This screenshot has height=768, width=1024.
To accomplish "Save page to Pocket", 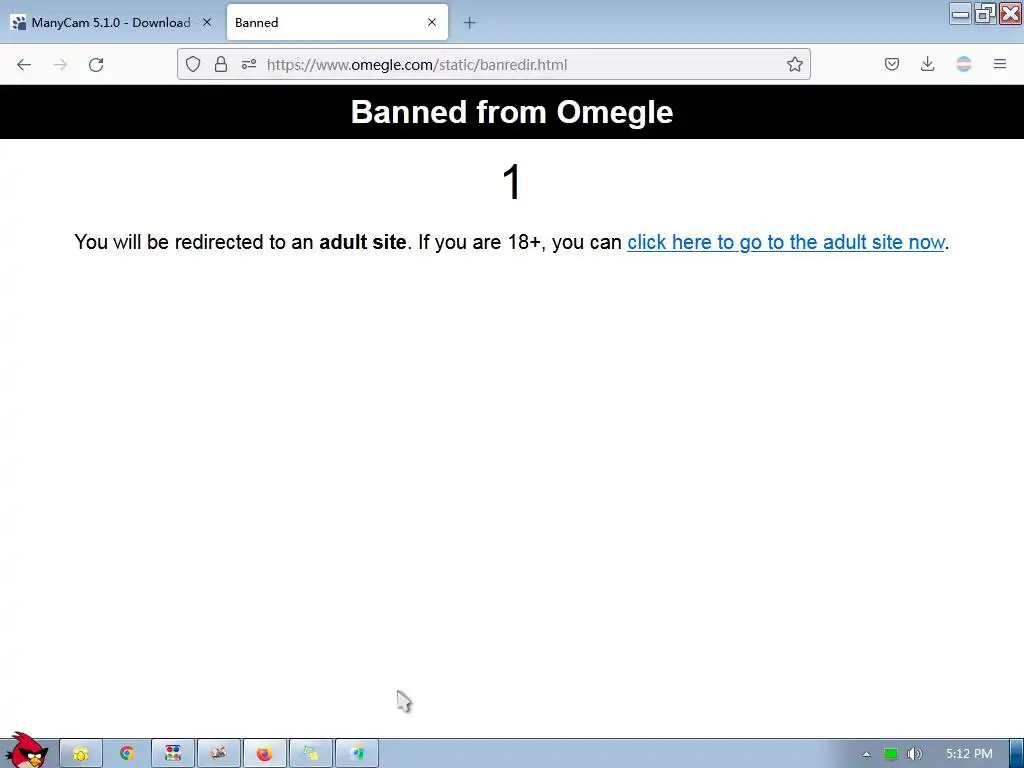I will click(892, 64).
